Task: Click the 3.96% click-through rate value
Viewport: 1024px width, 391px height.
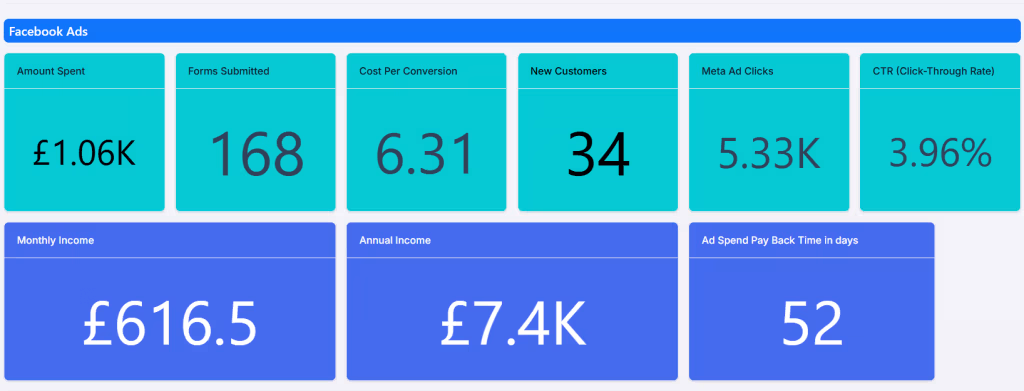Action: pos(940,154)
